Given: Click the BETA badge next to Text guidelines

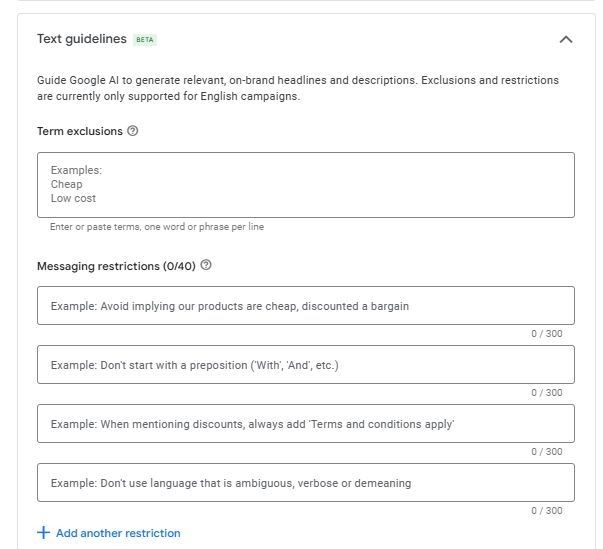Looking at the screenshot, I should pos(145,40).
